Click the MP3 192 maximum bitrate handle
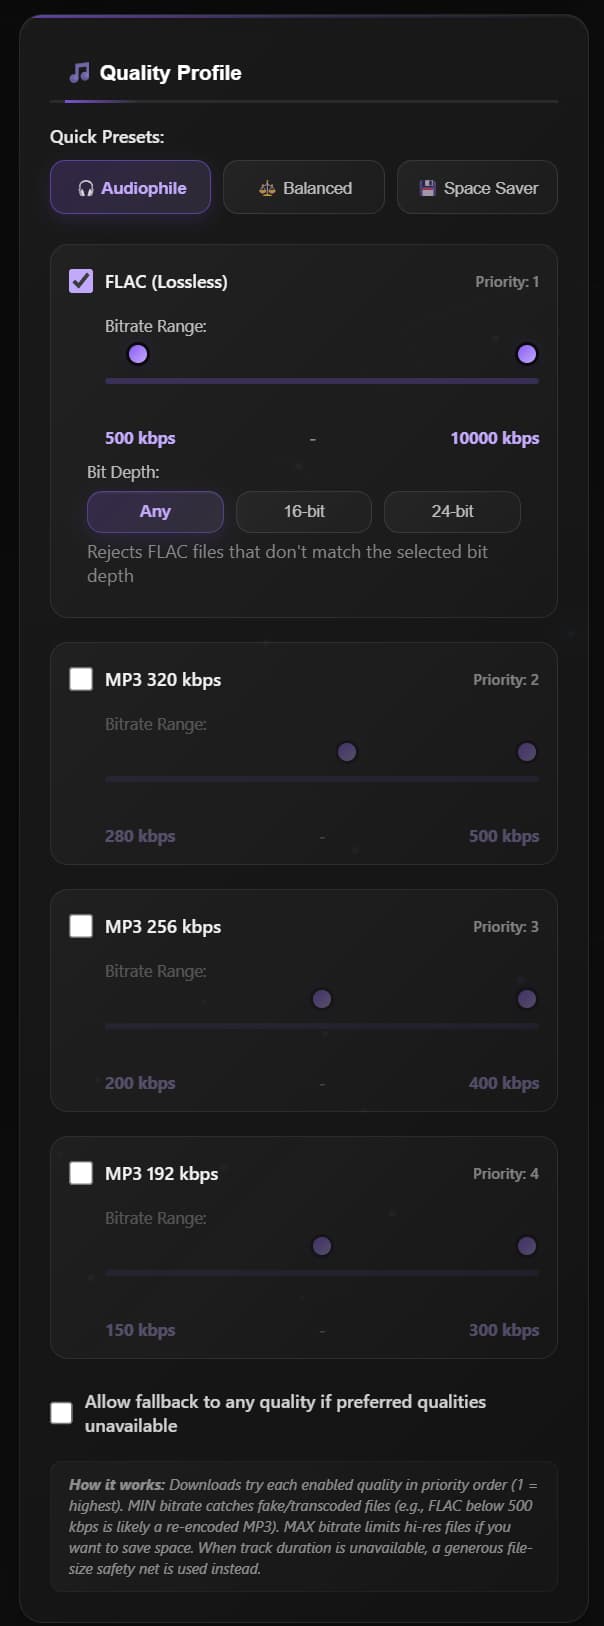 527,1246
